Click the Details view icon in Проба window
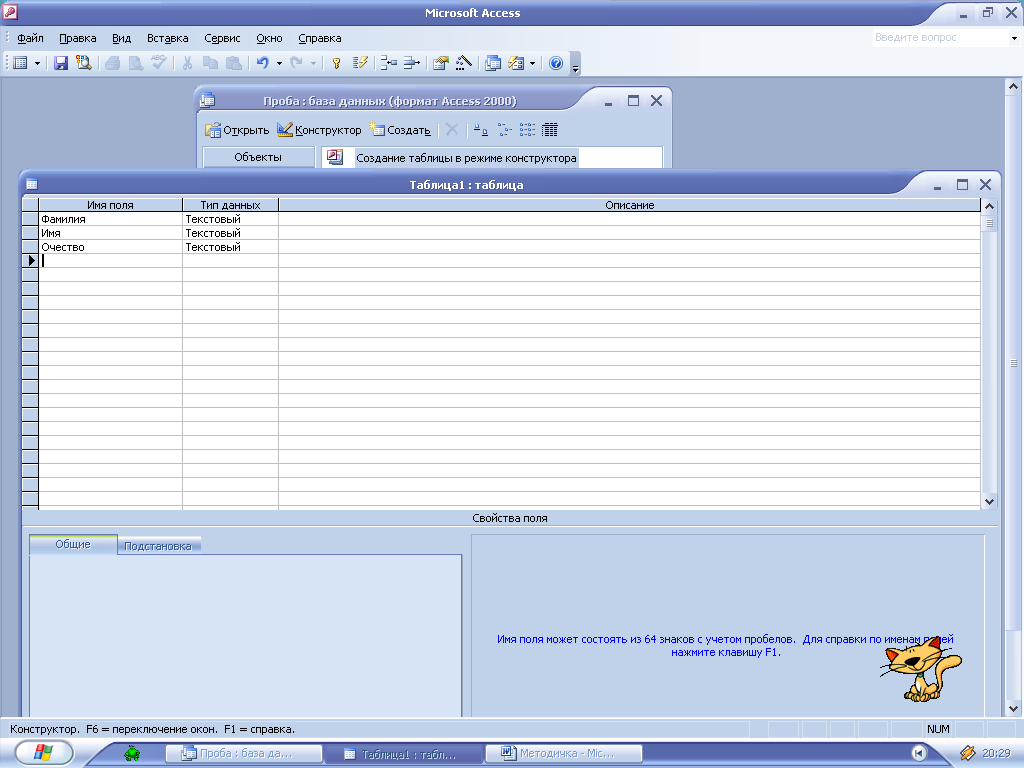Image resolution: width=1024 pixels, height=768 pixels. click(550, 129)
